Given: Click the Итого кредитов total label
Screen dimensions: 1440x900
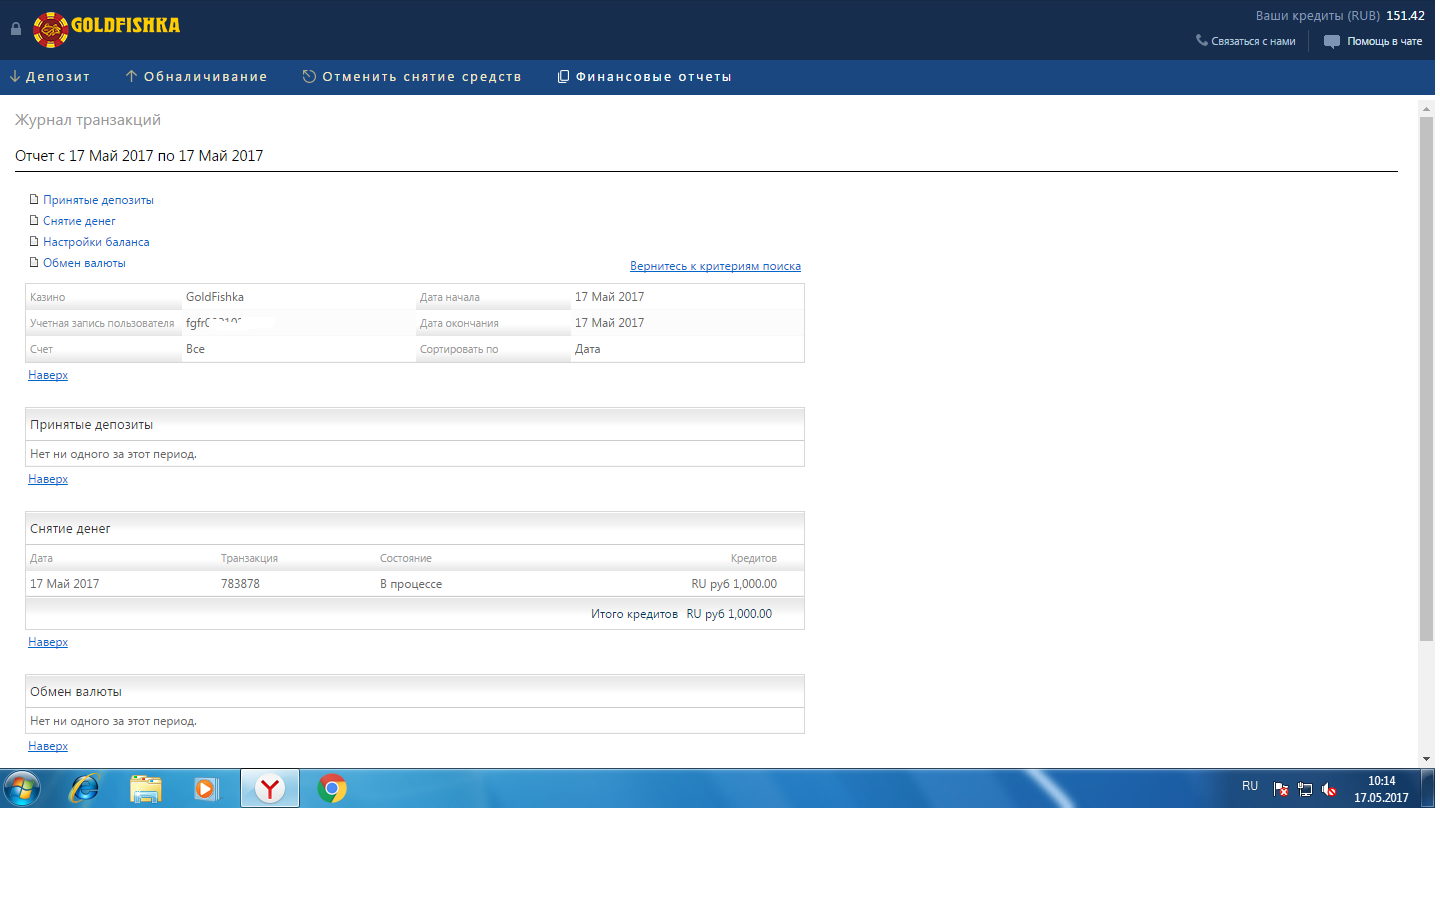Looking at the screenshot, I should (x=634, y=614).
